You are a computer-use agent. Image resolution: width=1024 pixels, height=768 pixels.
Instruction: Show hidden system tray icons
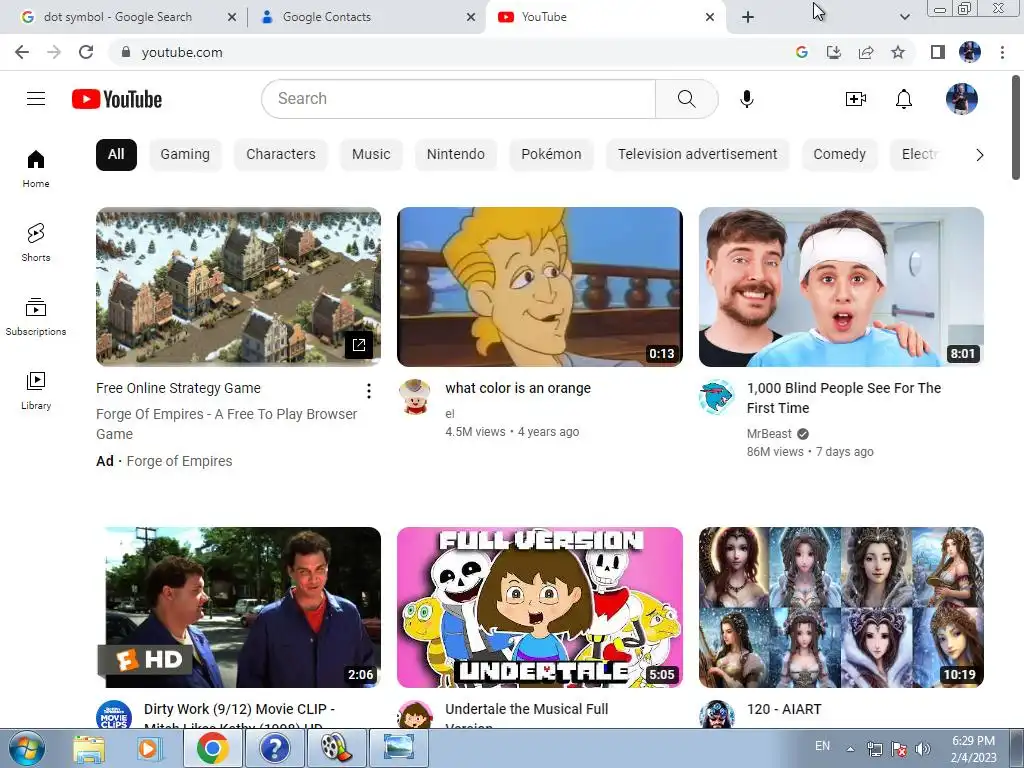(850, 749)
